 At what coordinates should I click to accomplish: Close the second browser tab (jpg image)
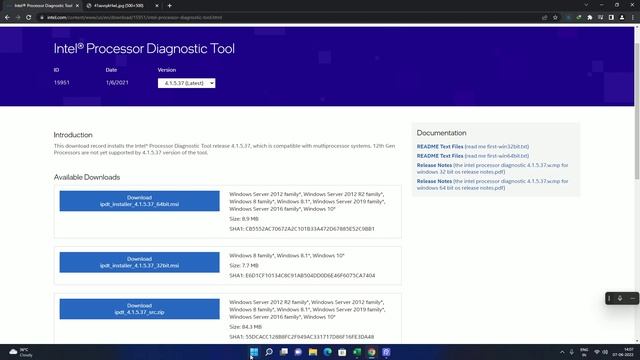(157, 6)
